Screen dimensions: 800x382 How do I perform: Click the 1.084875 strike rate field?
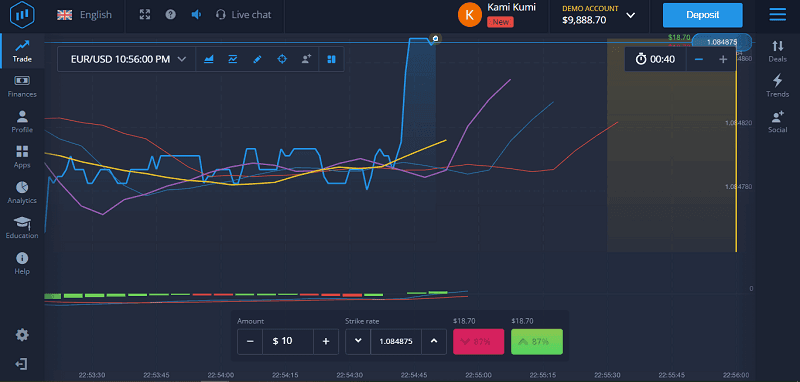(x=396, y=341)
